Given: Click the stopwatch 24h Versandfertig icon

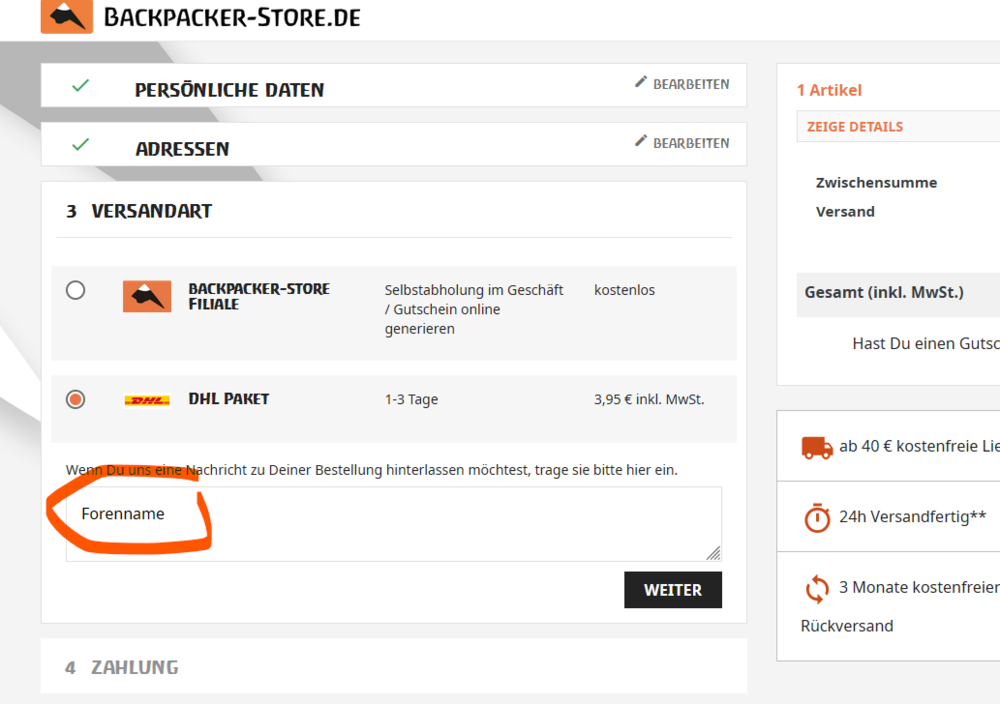Looking at the screenshot, I should (817, 517).
